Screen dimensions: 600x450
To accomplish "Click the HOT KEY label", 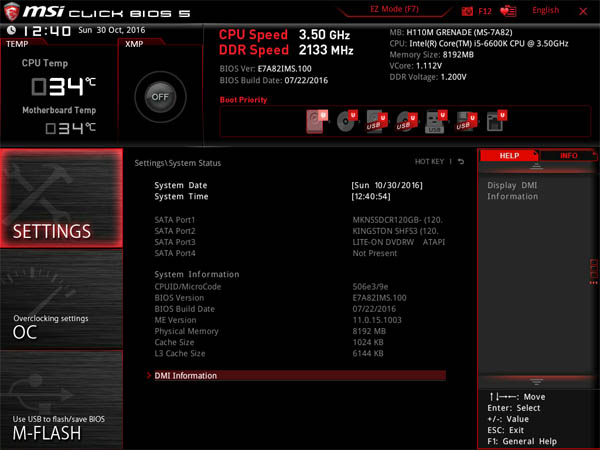I will 429,161.
